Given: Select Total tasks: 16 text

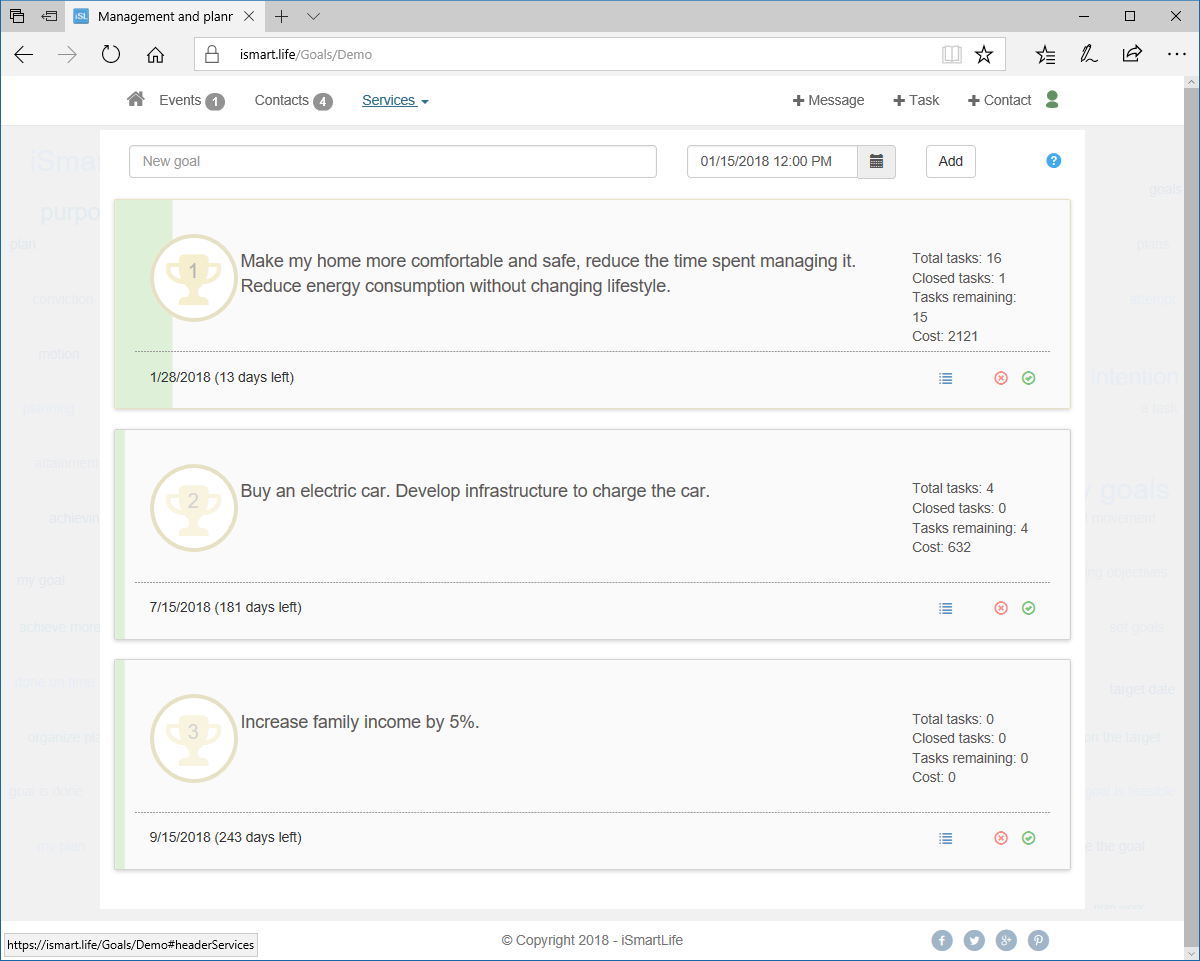Looking at the screenshot, I should coord(957,258).
